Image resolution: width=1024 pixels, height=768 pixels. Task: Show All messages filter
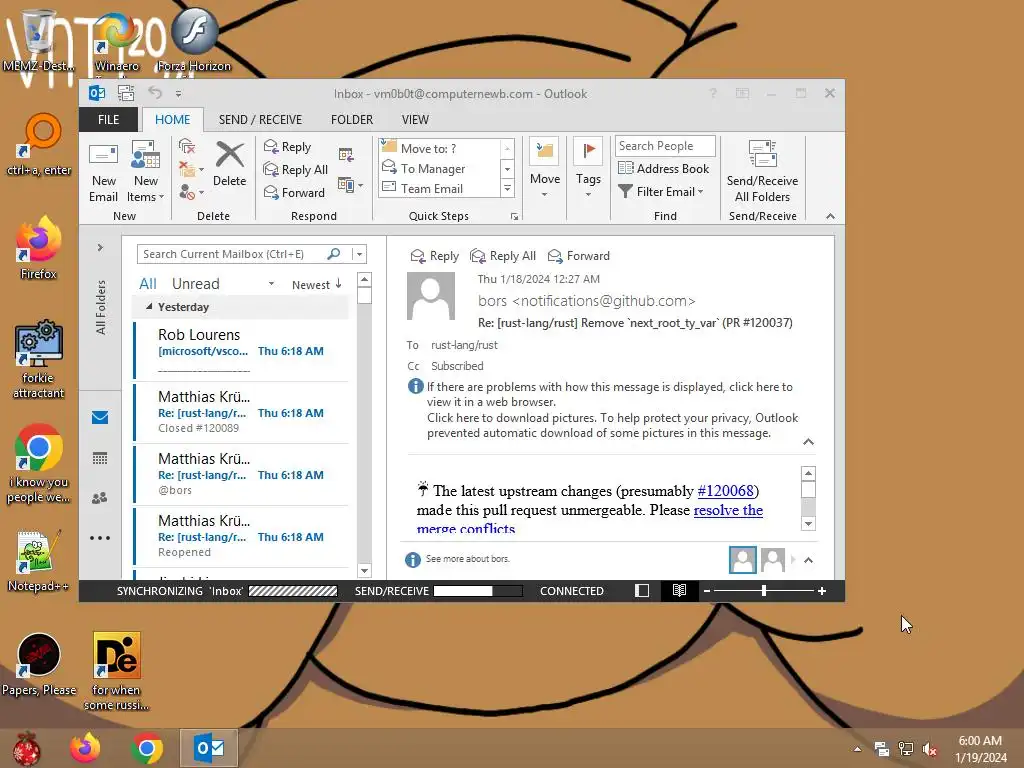[x=148, y=283]
